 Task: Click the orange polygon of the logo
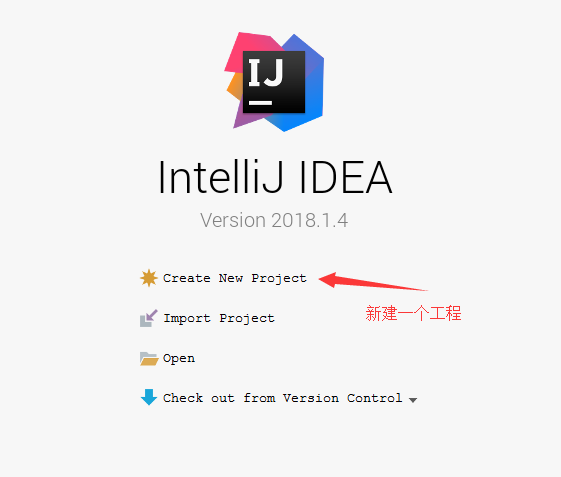pos(235,86)
